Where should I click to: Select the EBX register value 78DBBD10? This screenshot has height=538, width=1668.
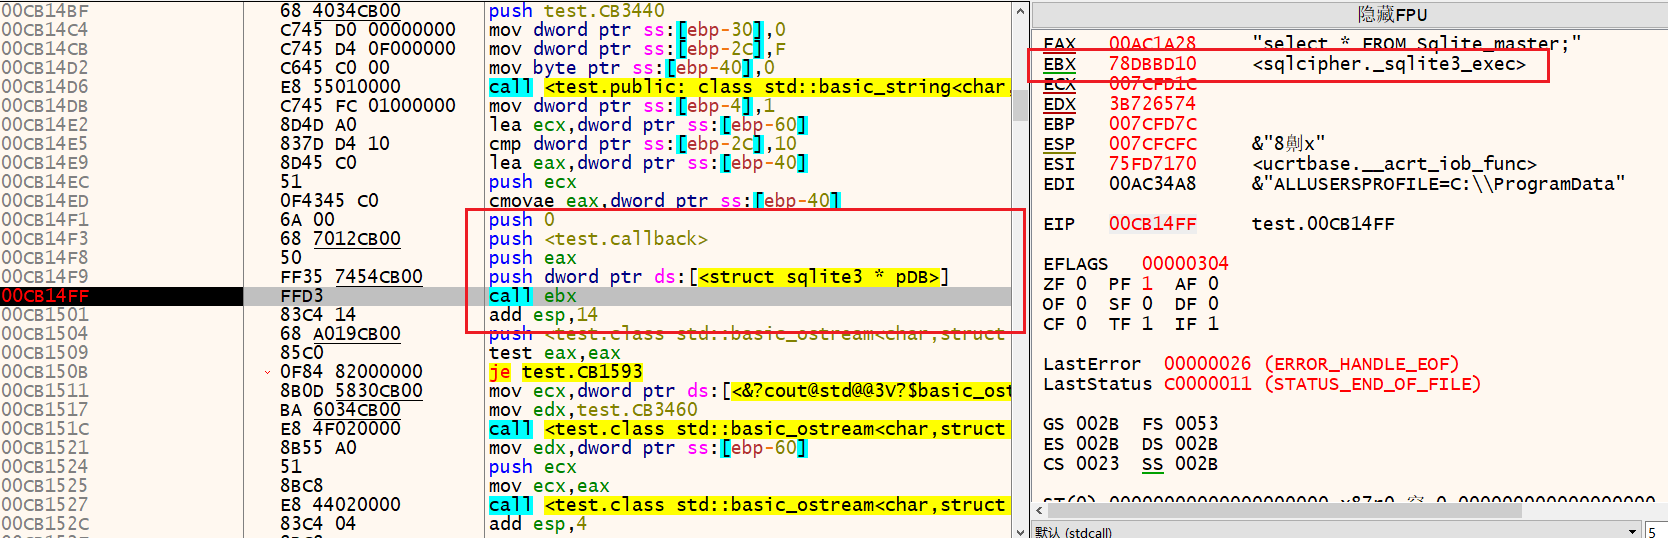(x=1152, y=64)
